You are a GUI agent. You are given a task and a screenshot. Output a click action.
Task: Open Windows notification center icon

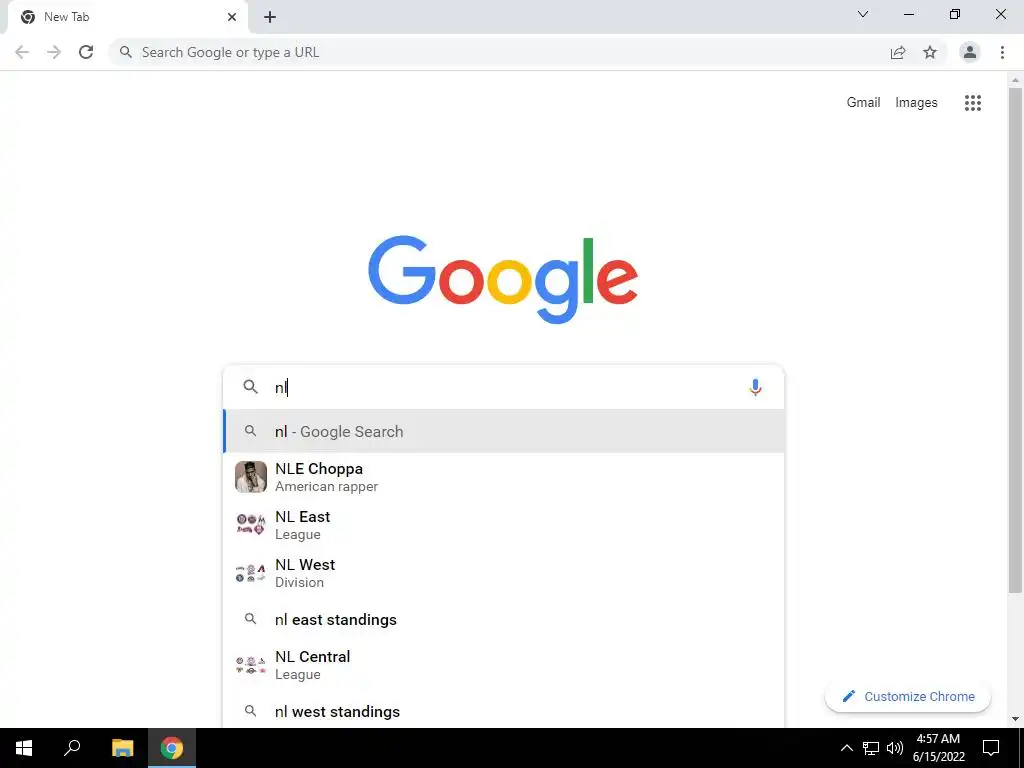pos(991,748)
